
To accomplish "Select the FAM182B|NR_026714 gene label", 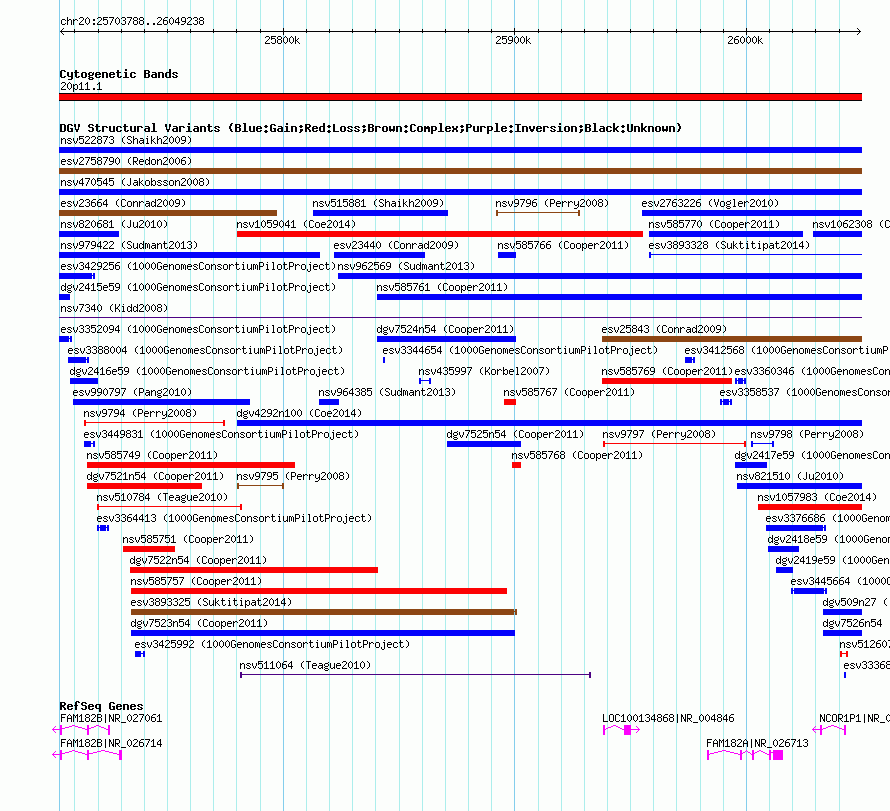I will [111, 743].
